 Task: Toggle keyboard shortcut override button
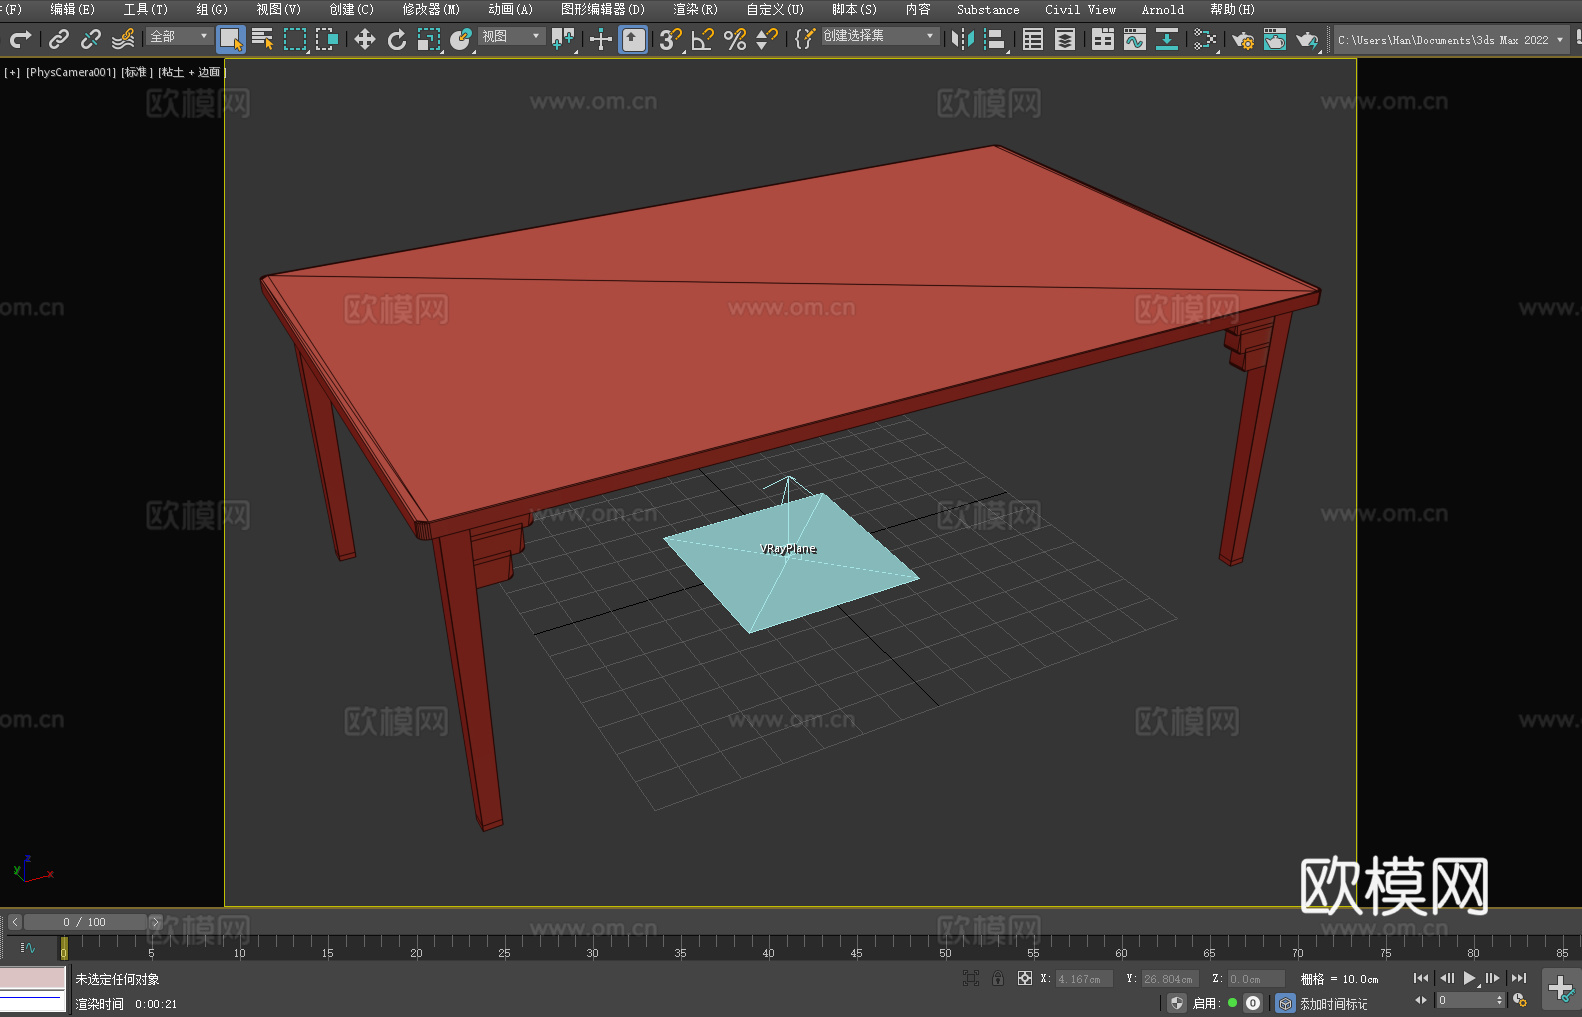pos(633,39)
